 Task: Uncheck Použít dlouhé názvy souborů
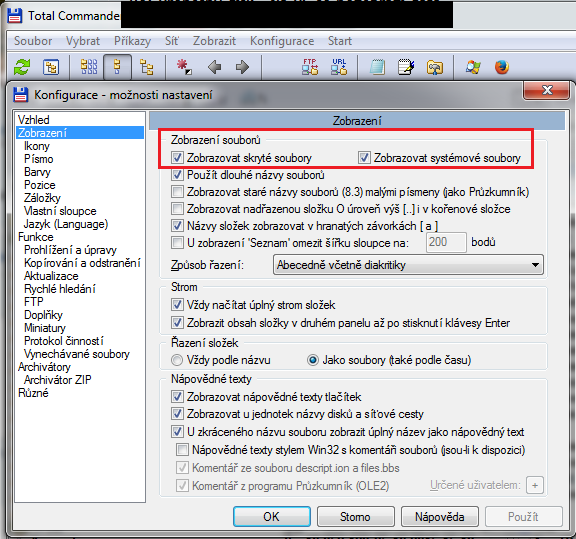pyautogui.click(x=177, y=175)
